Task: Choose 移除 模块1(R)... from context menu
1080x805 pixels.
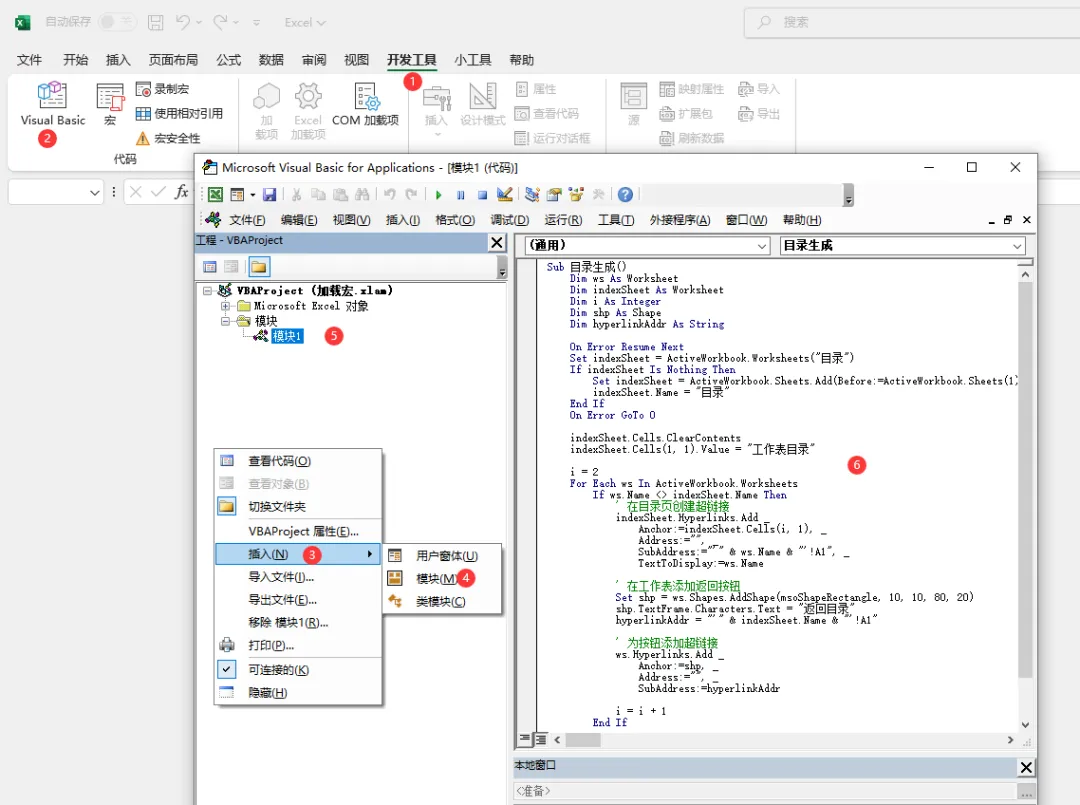Action: click(x=298, y=622)
